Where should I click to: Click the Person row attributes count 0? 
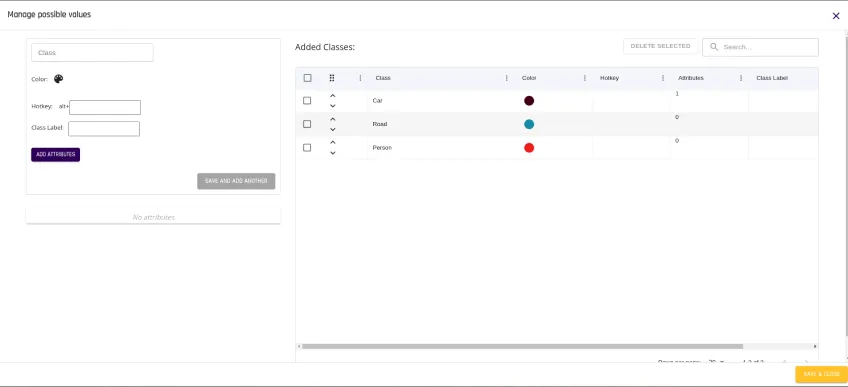click(677, 141)
